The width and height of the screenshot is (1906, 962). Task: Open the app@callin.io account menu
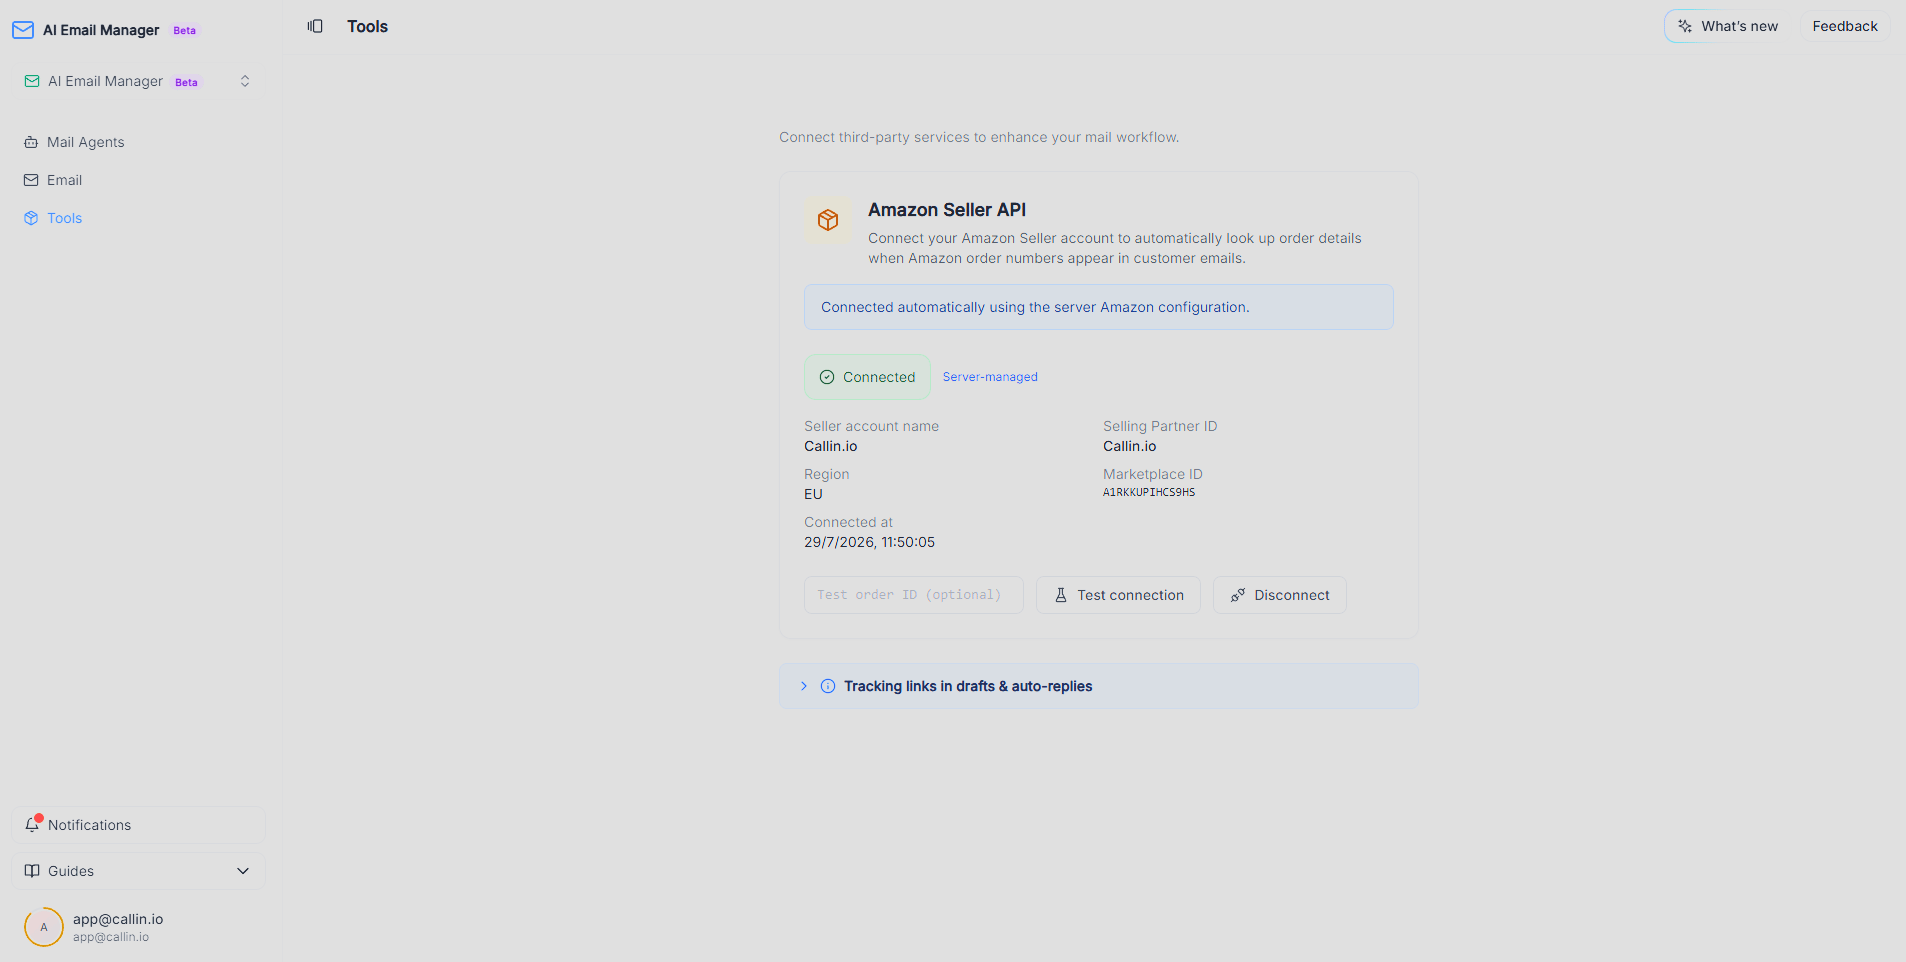[139, 927]
